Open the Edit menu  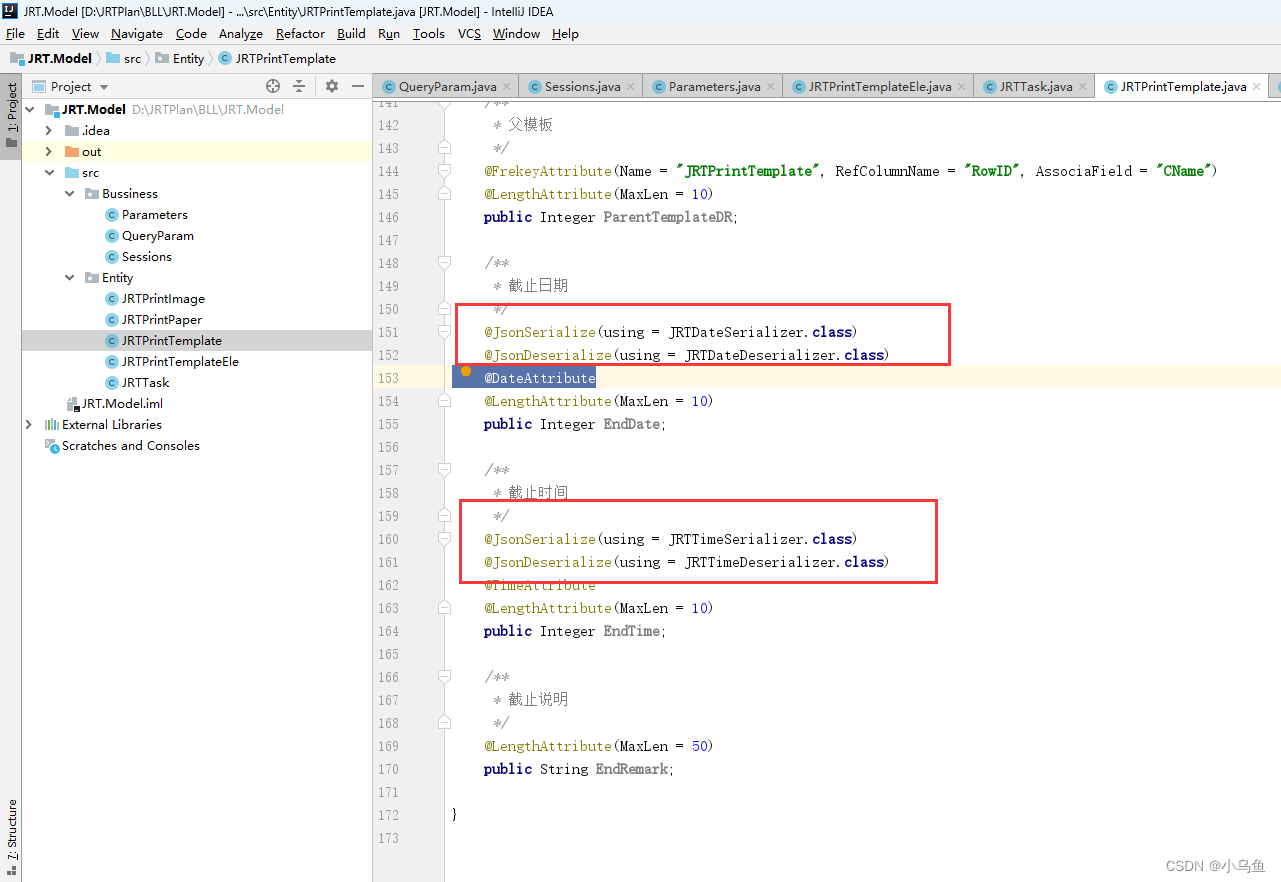[x=48, y=33]
